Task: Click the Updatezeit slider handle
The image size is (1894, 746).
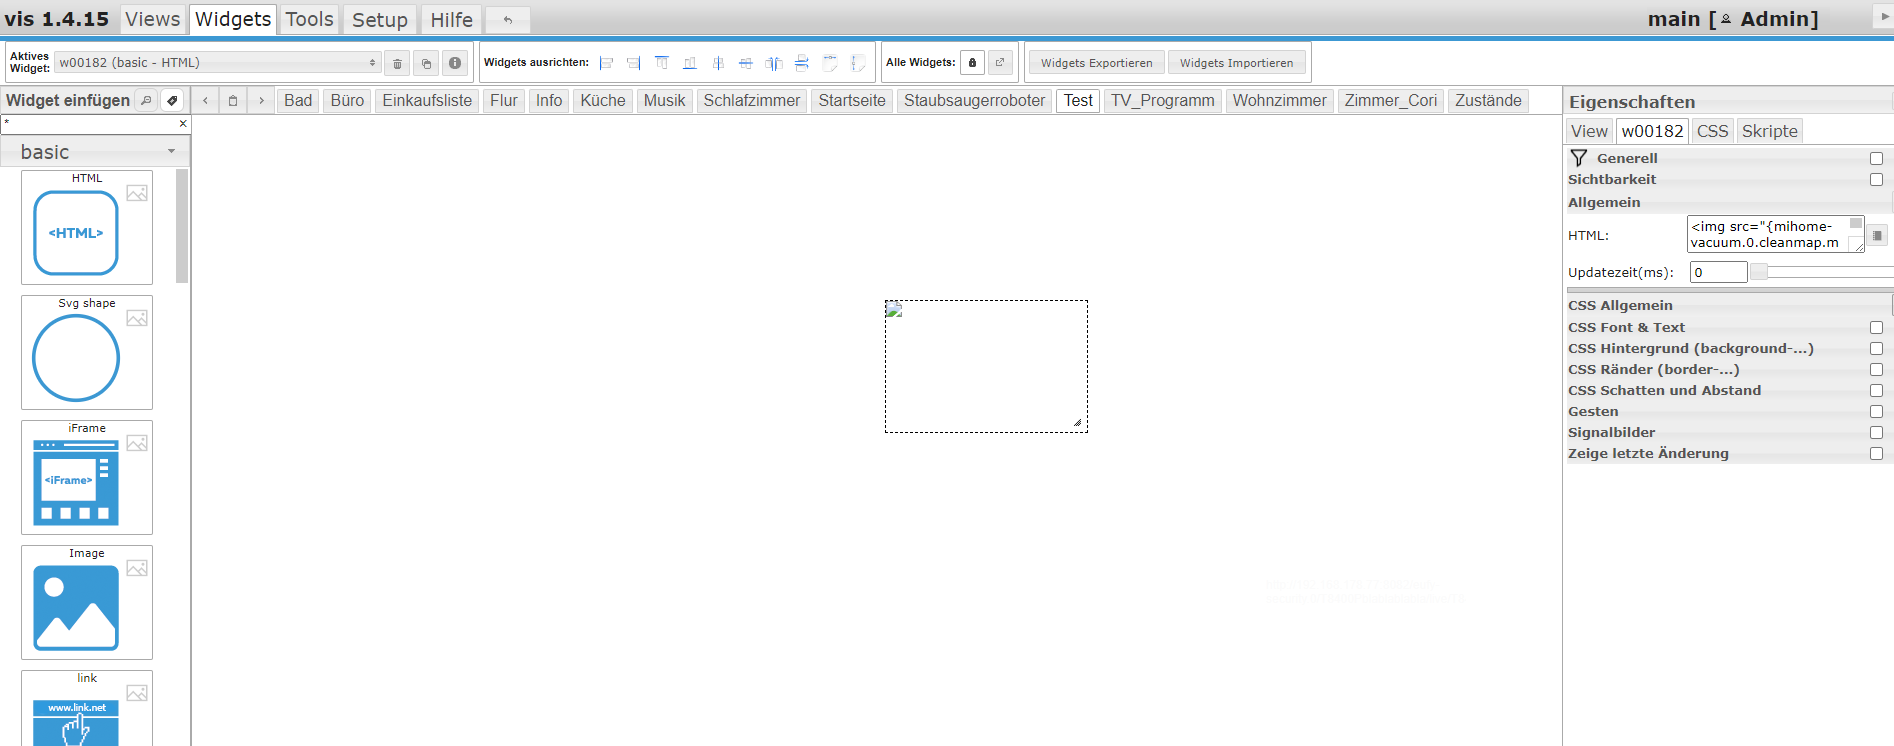Action: point(1759,272)
